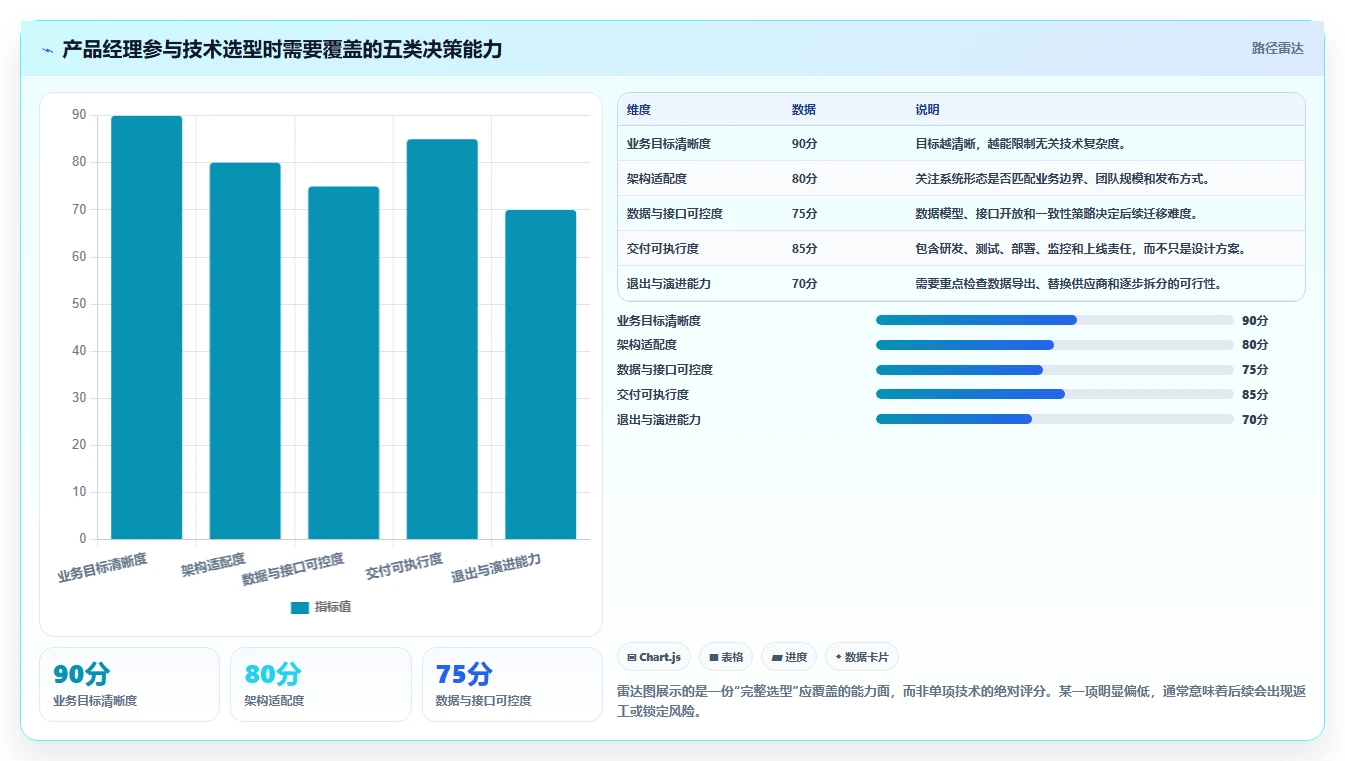Click the 业务目标清晰度 90分 progress bar
The height and width of the screenshot is (761, 1345).
[x=1054, y=320]
